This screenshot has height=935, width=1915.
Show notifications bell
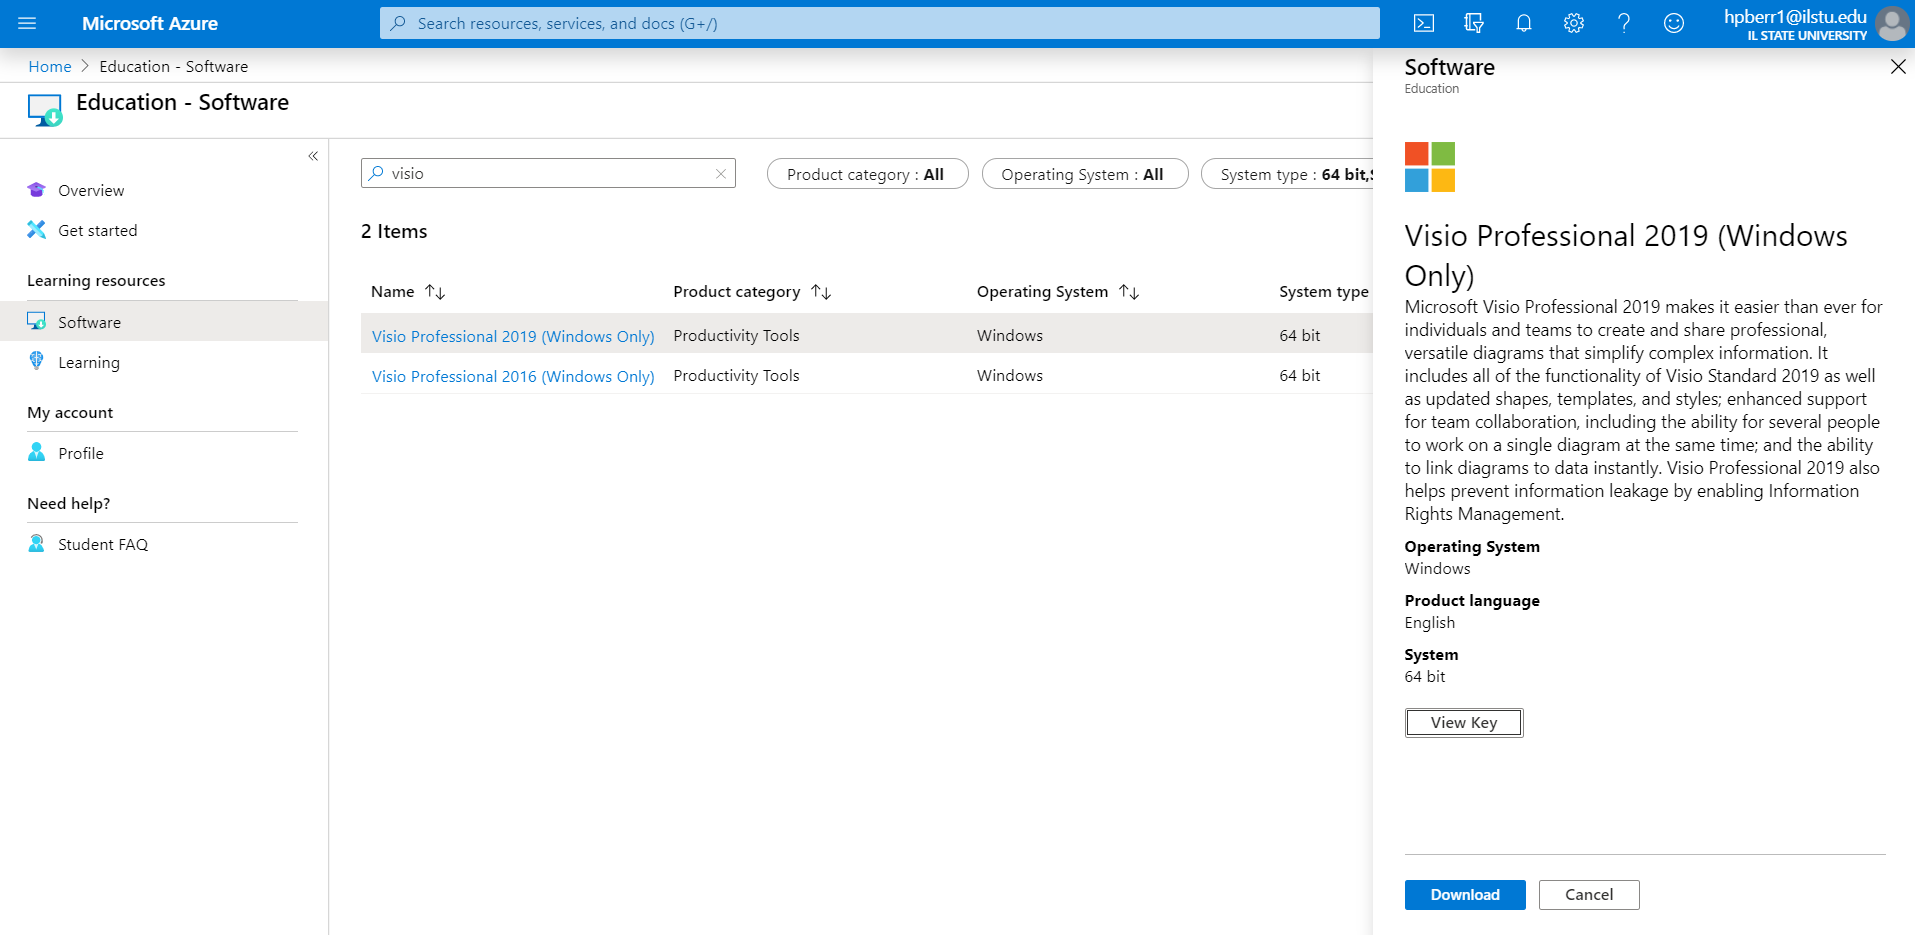(1524, 23)
